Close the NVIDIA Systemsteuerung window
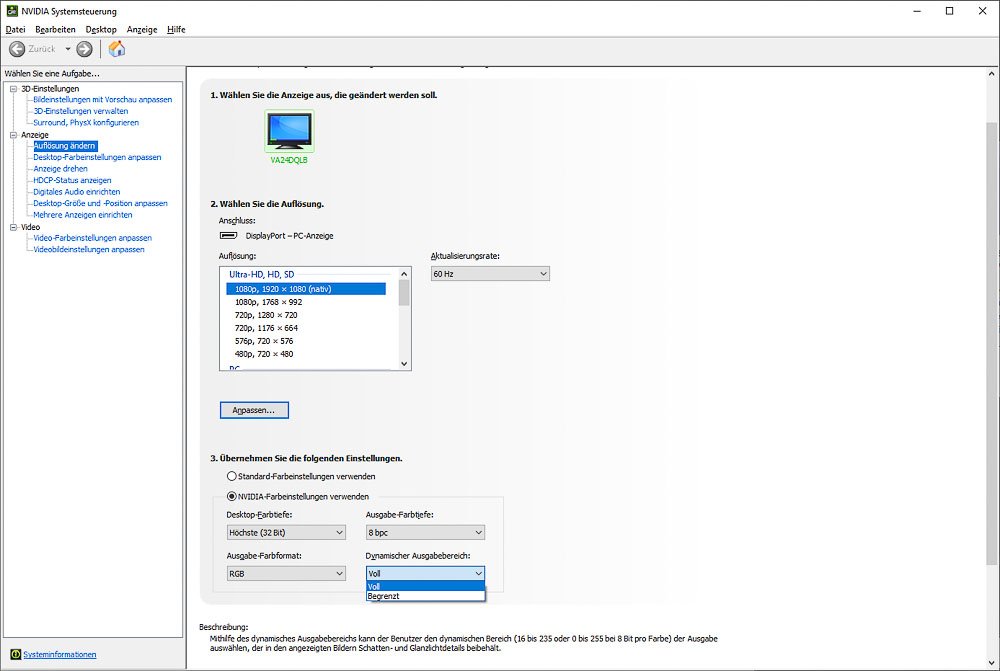The width and height of the screenshot is (1000, 671). pyautogui.click(x=983, y=11)
